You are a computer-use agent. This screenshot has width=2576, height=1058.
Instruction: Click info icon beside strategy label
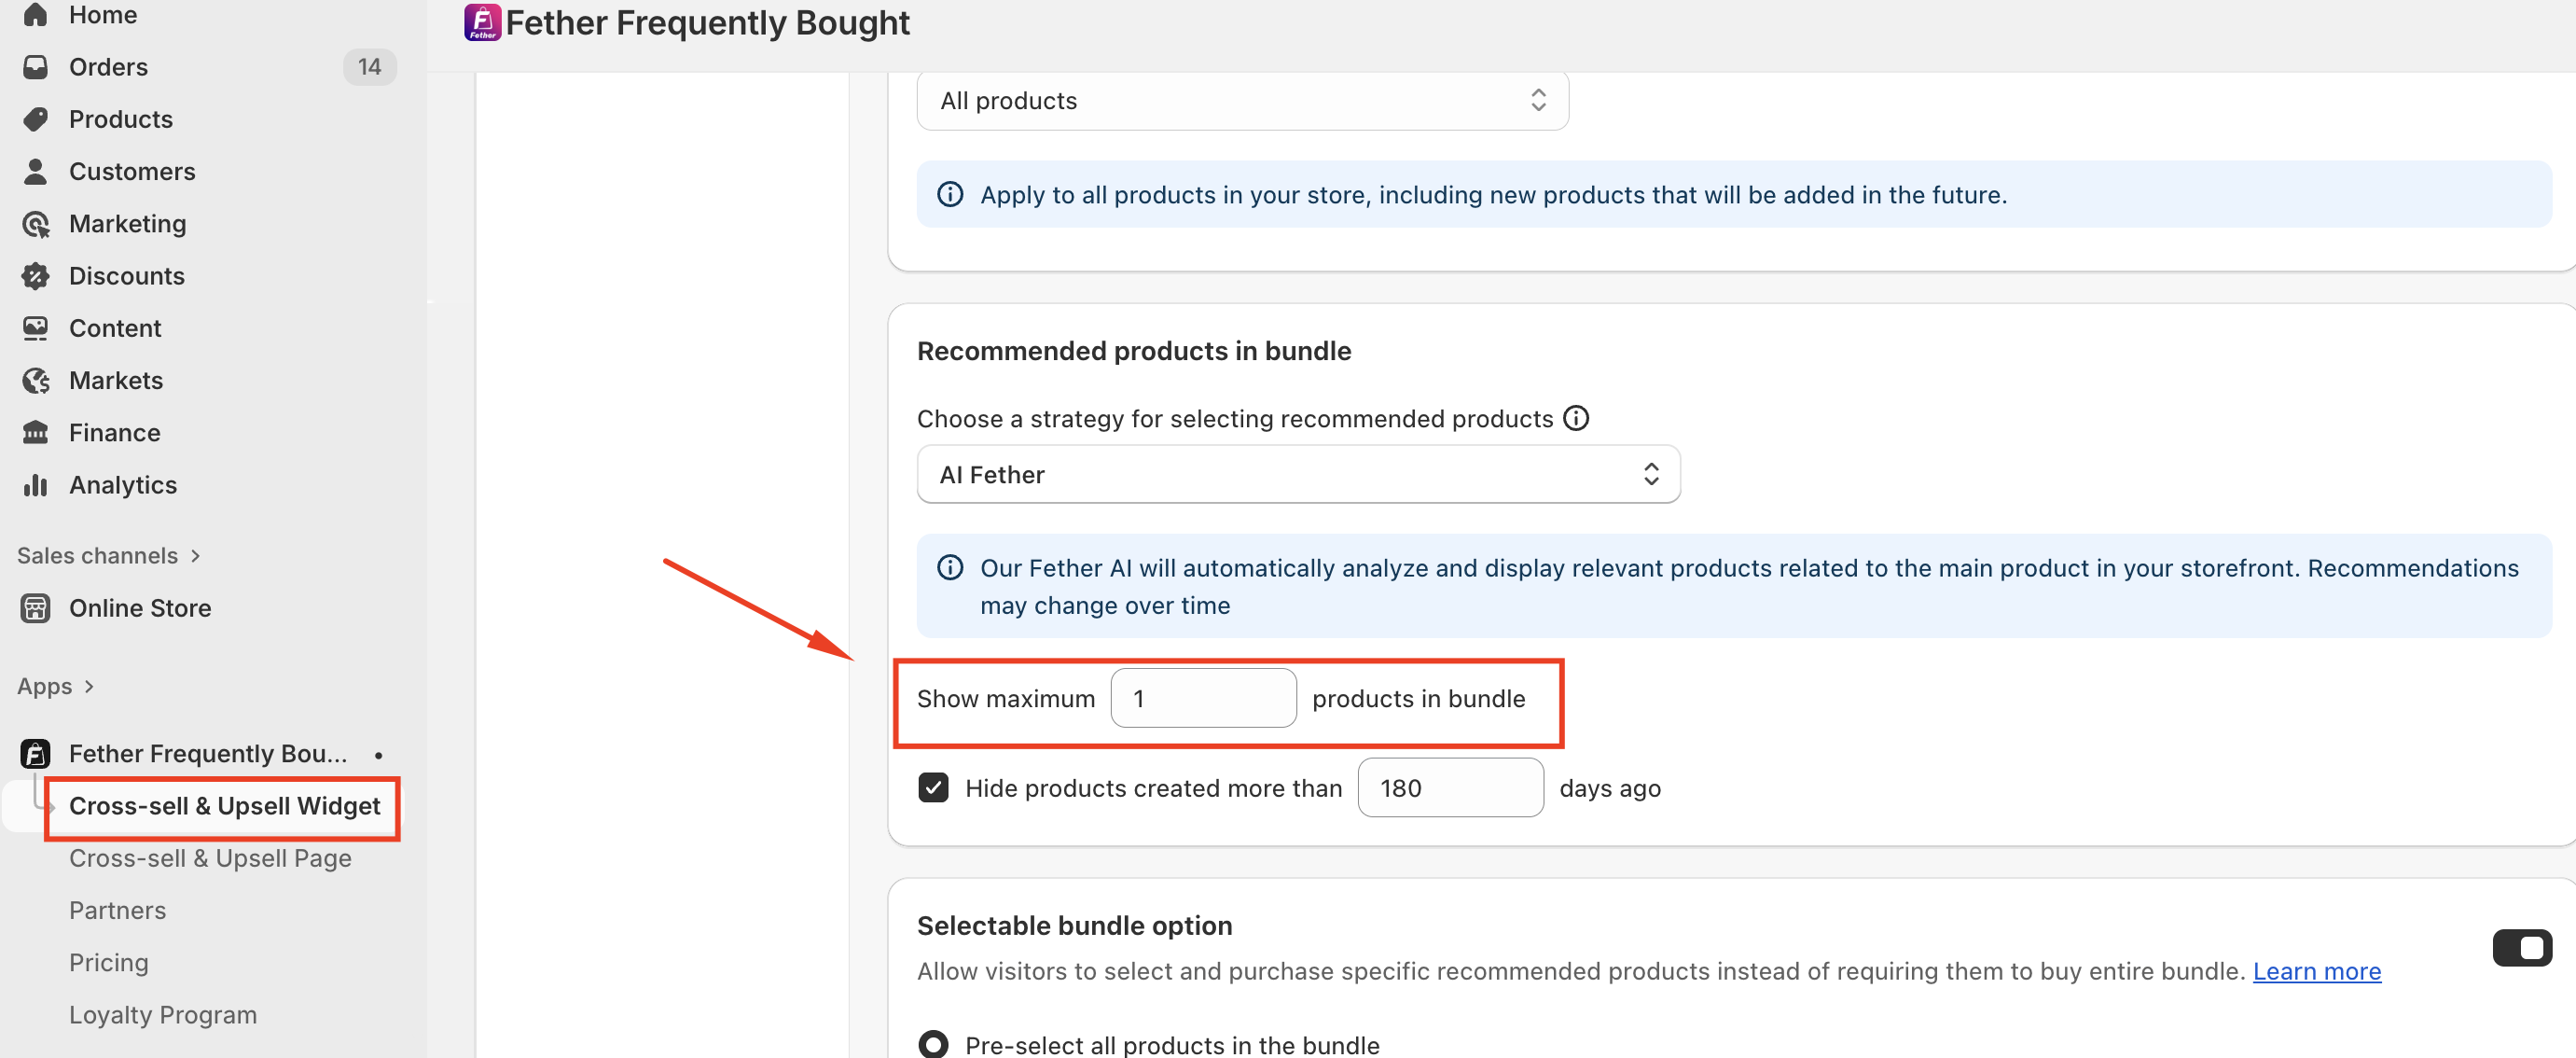pyautogui.click(x=1576, y=418)
